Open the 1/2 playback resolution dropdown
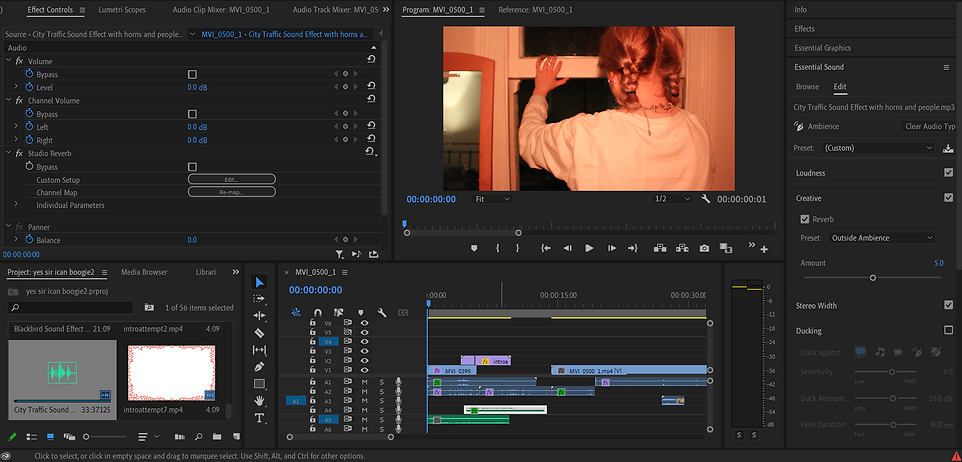The image size is (962, 462). click(672, 199)
